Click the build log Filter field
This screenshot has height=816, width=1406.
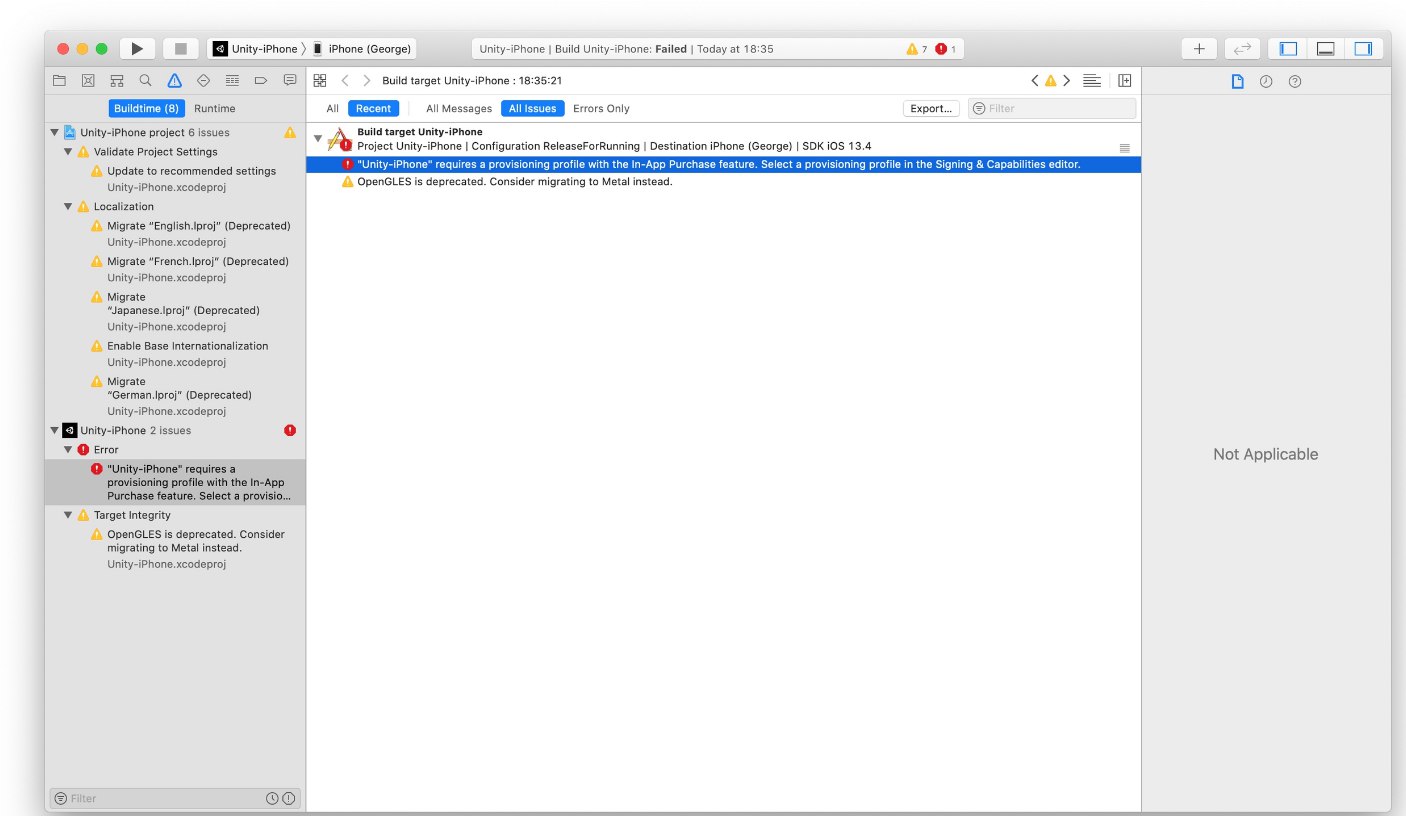tap(1052, 108)
